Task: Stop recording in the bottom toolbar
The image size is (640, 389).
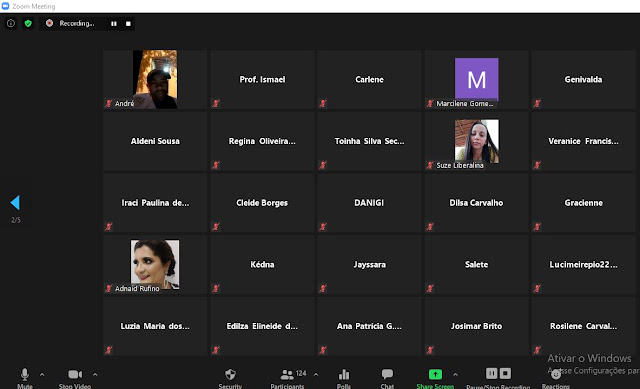Action: (x=505, y=373)
